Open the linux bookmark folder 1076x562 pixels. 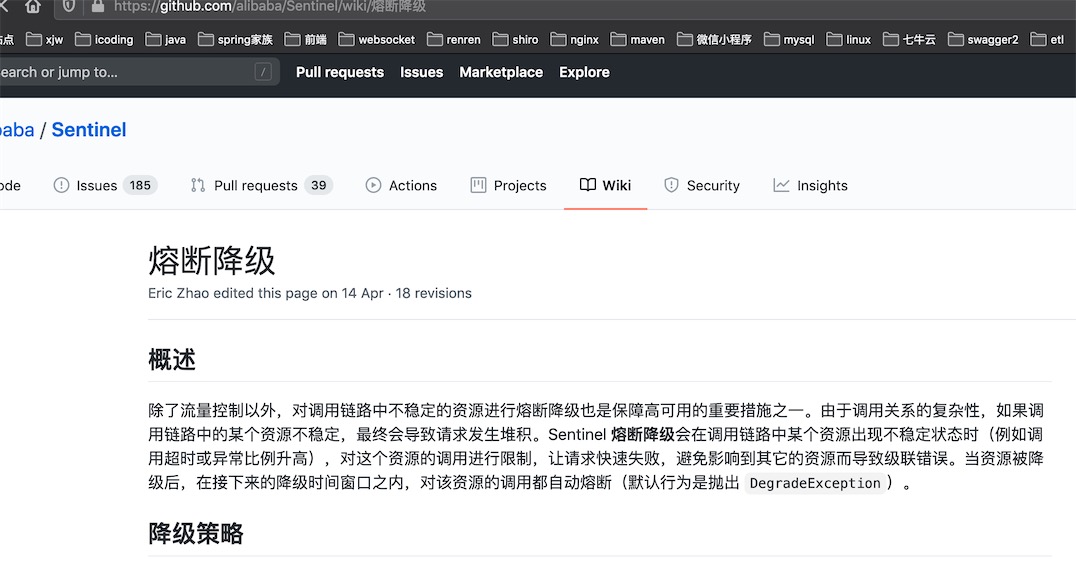coord(849,39)
